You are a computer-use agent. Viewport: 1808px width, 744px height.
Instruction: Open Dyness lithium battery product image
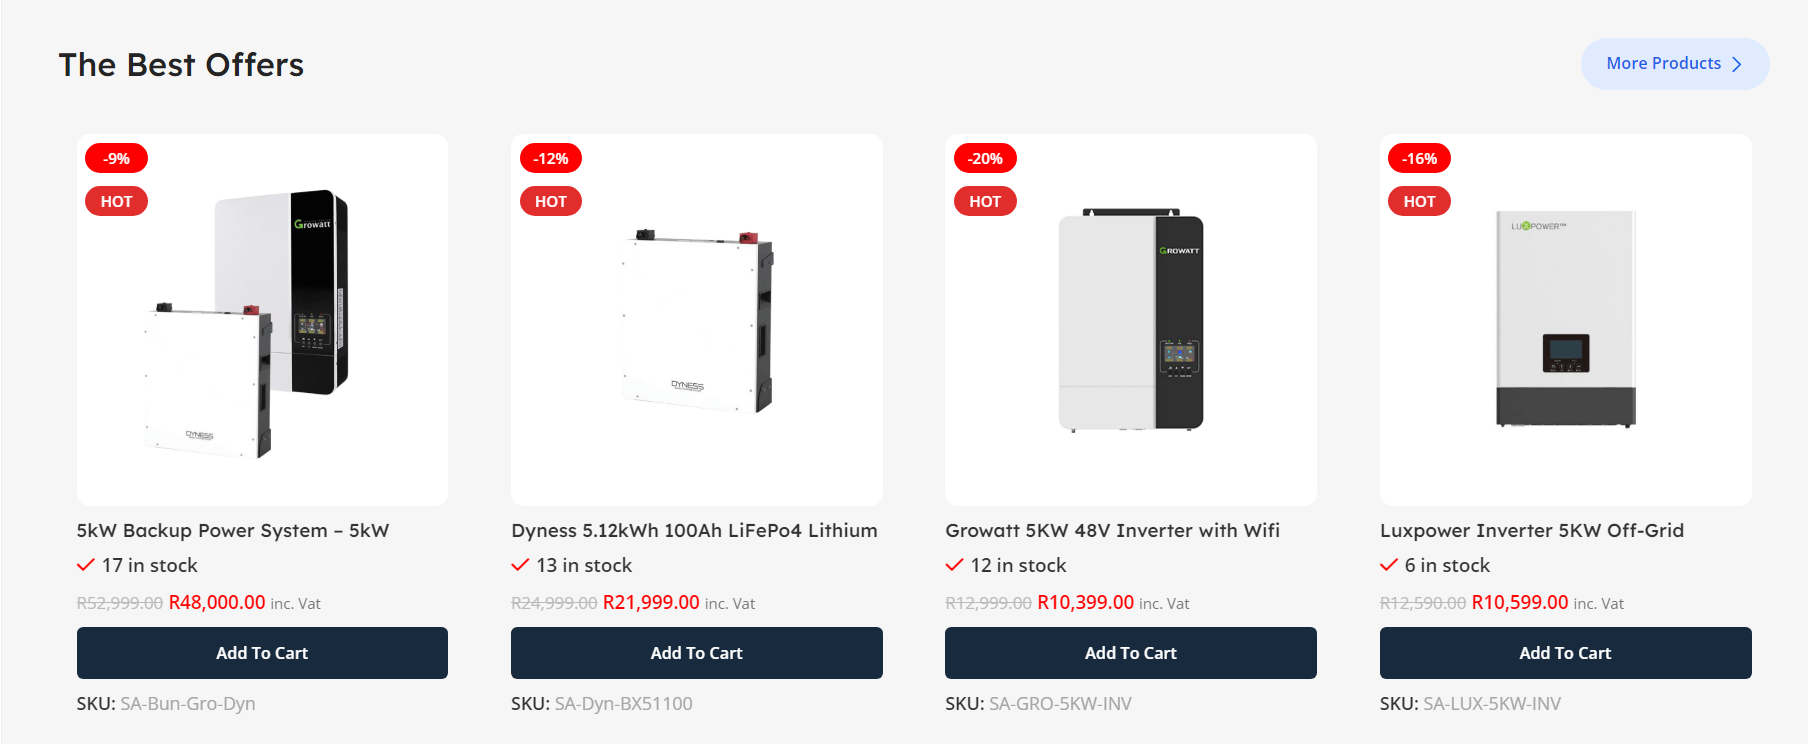coord(697,320)
